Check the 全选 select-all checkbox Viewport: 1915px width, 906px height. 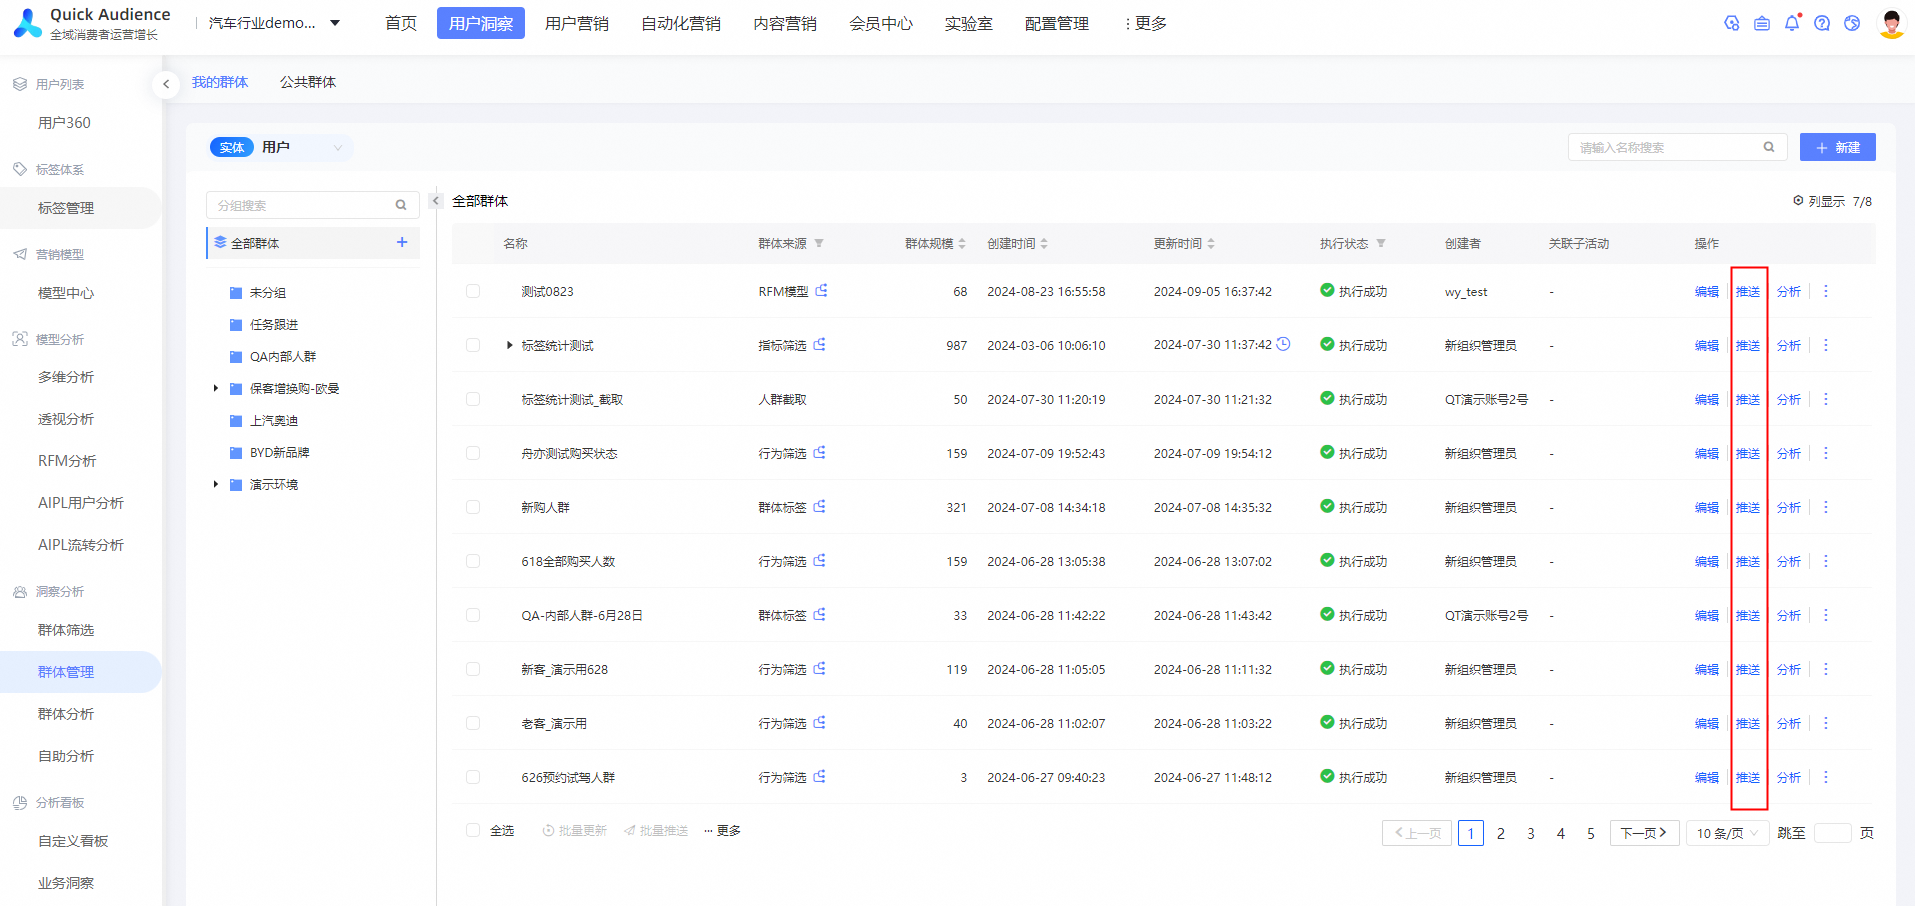(x=473, y=830)
